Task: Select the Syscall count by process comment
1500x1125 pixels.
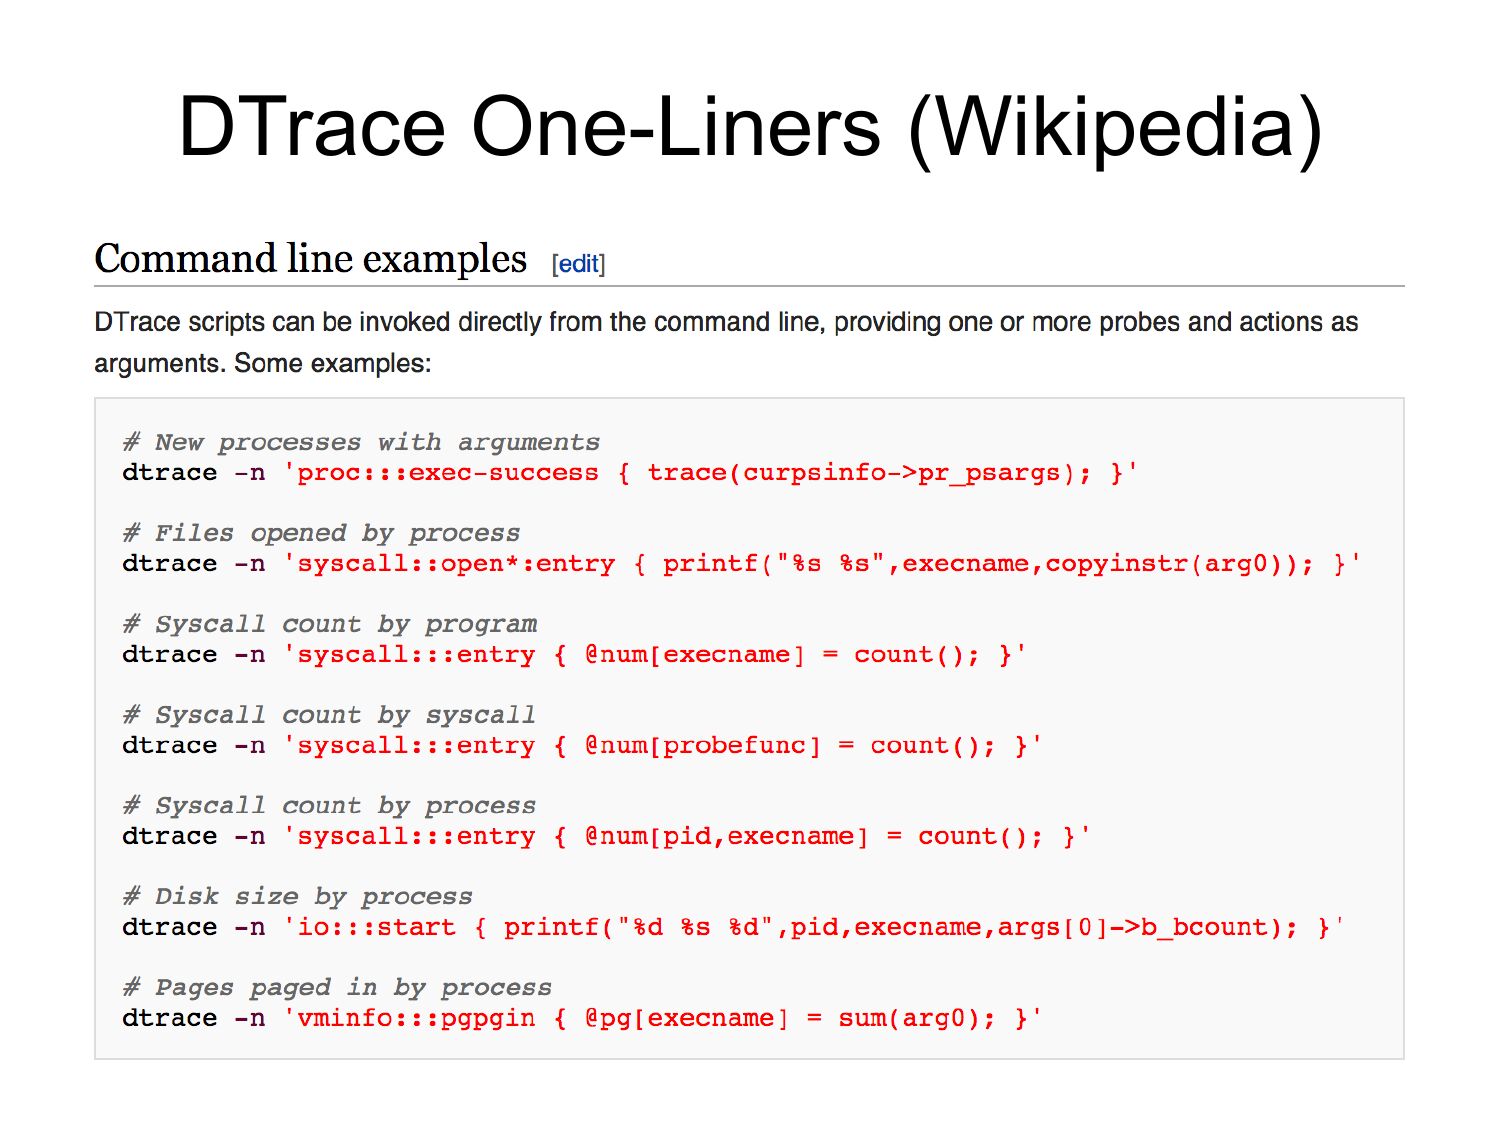Action: point(329,806)
